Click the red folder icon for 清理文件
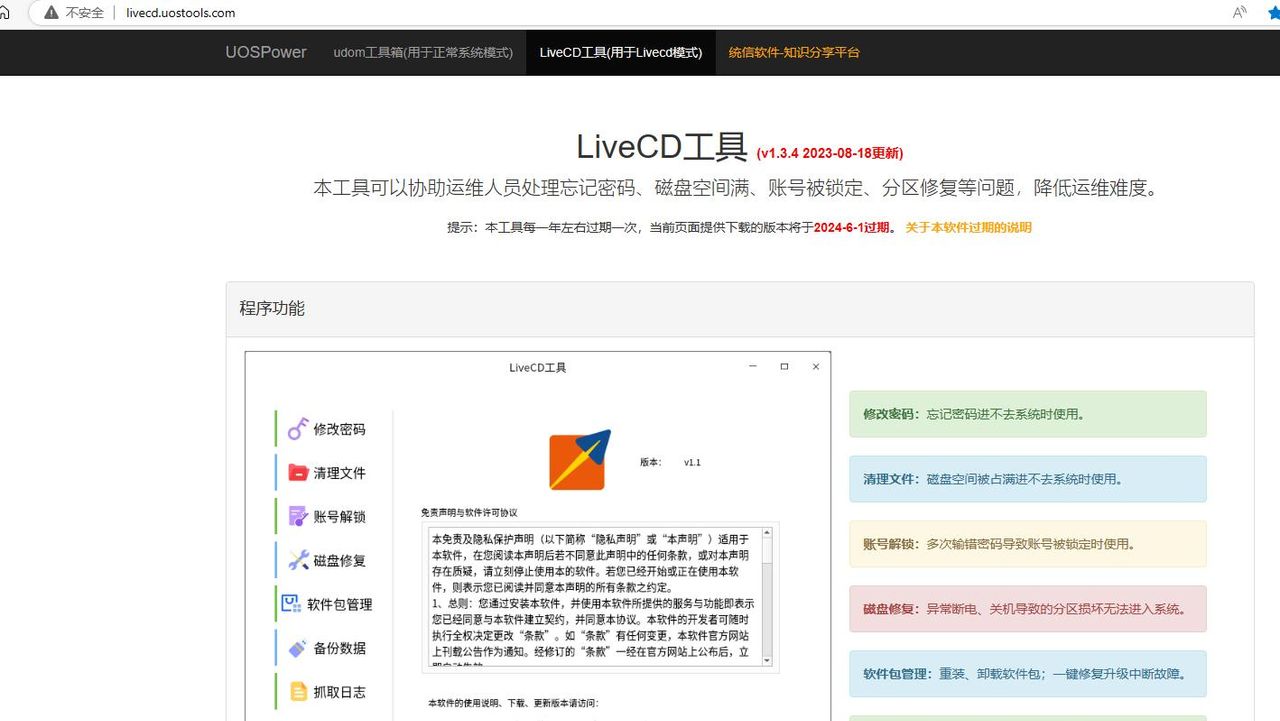The height and width of the screenshot is (721, 1280). 298,473
